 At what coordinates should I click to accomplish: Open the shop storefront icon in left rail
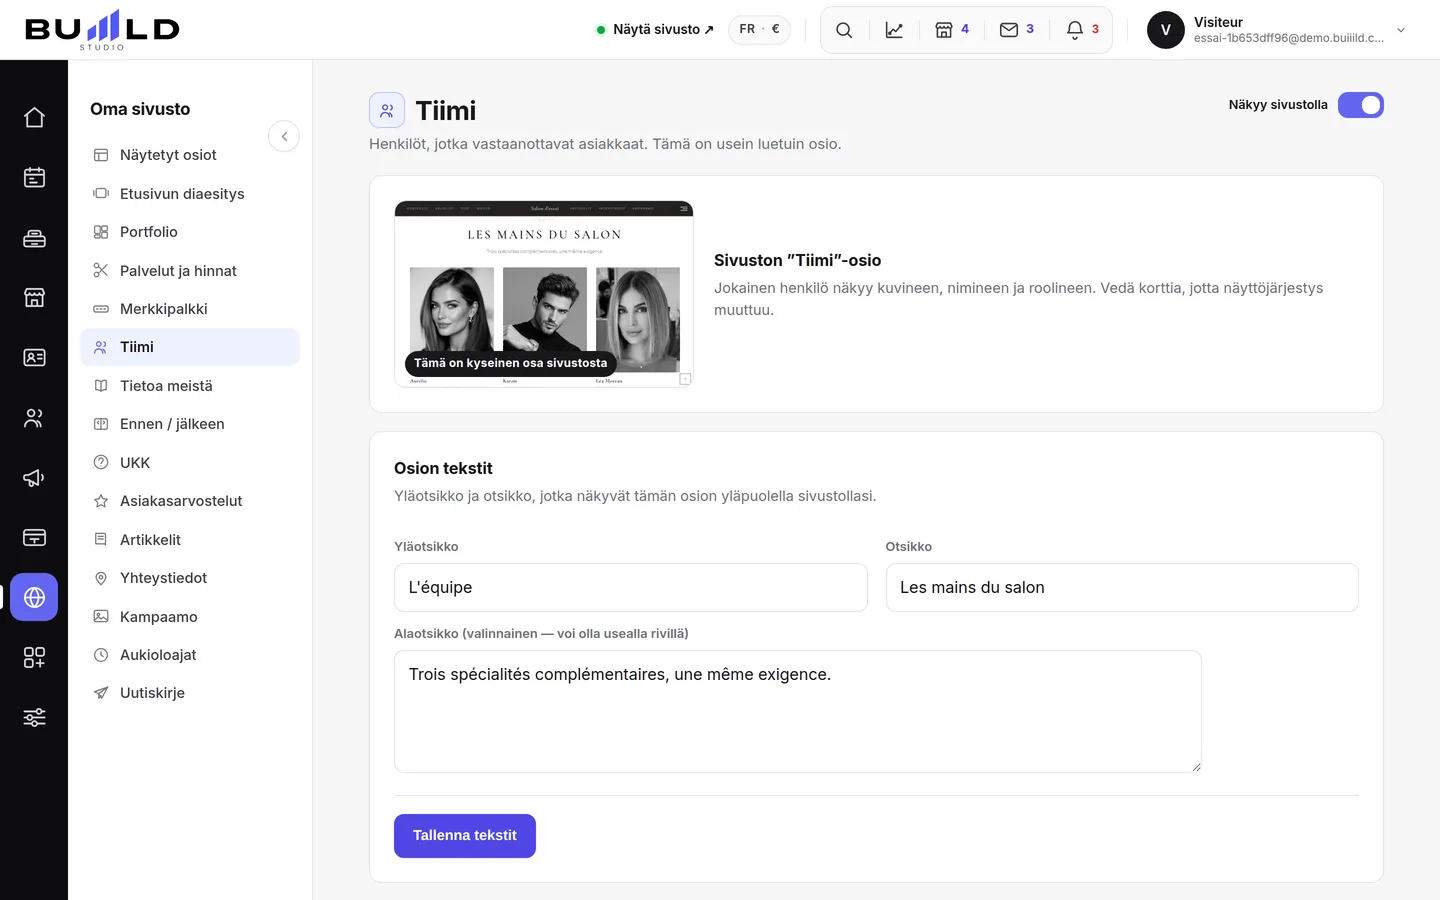tap(34, 297)
